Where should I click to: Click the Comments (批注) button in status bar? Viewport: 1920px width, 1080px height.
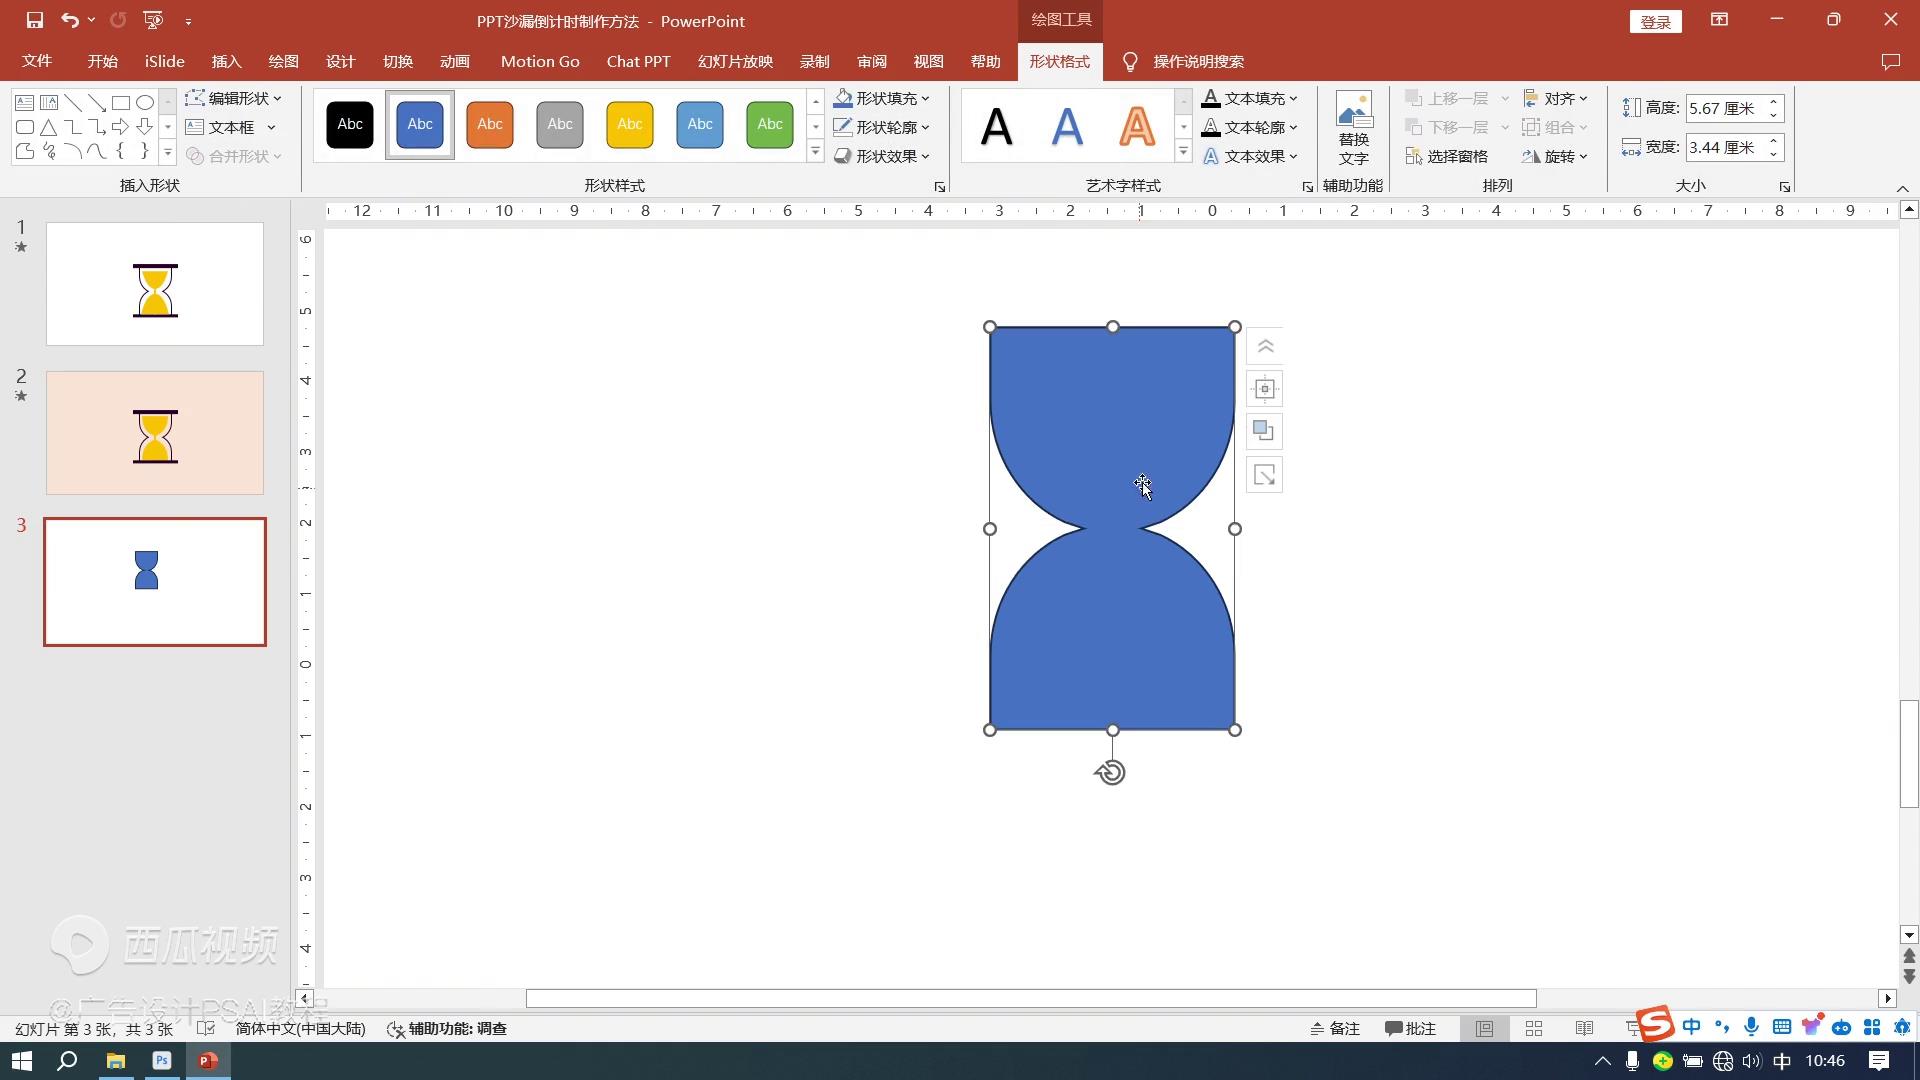click(x=1411, y=1029)
